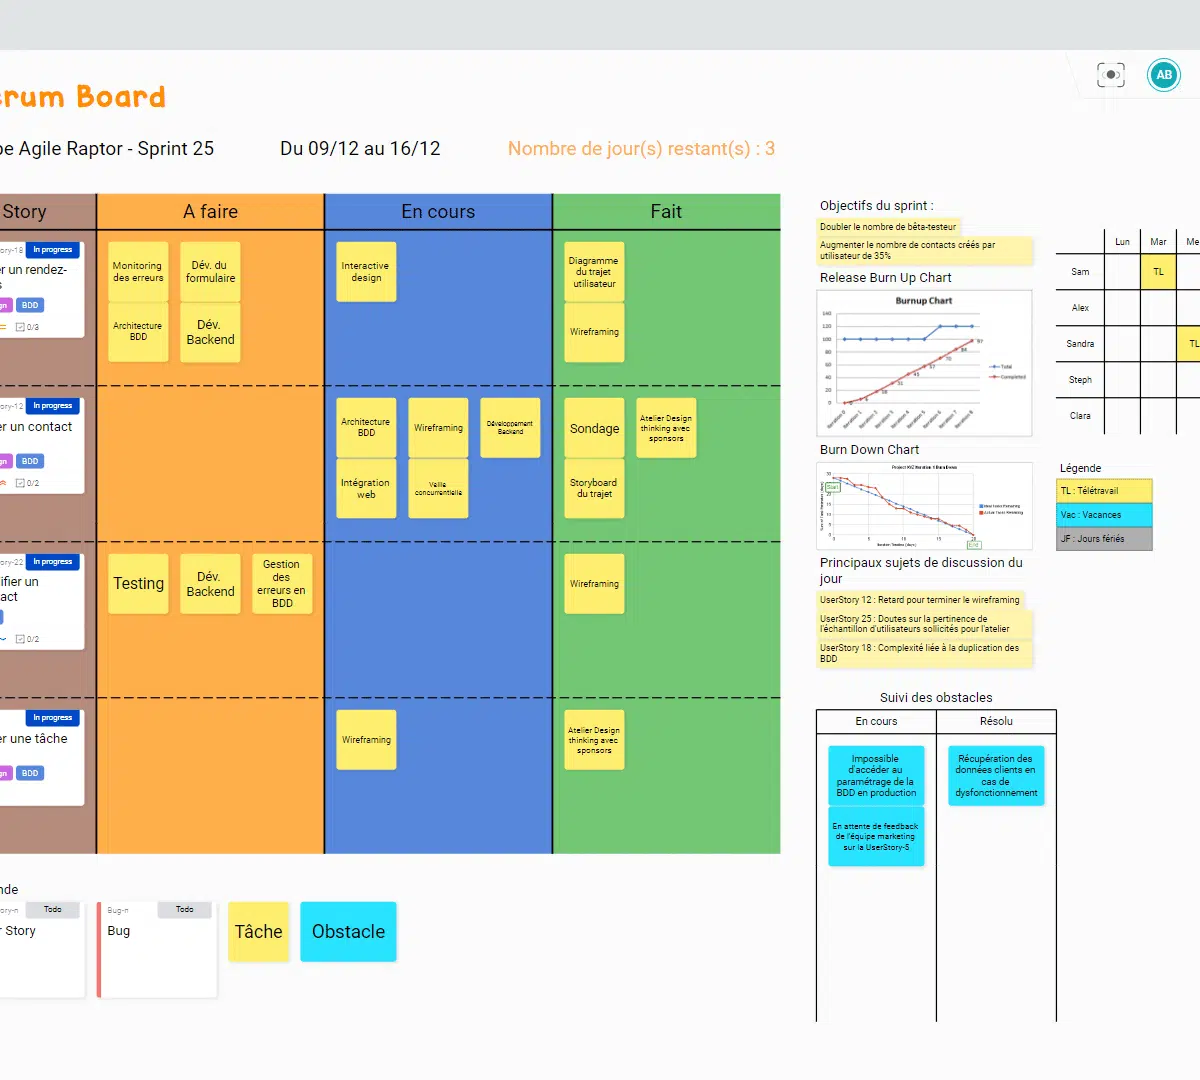Viewport: 1200px width, 1080px height.
Task: Click the 'En cours' column header
Action: pos(438,212)
